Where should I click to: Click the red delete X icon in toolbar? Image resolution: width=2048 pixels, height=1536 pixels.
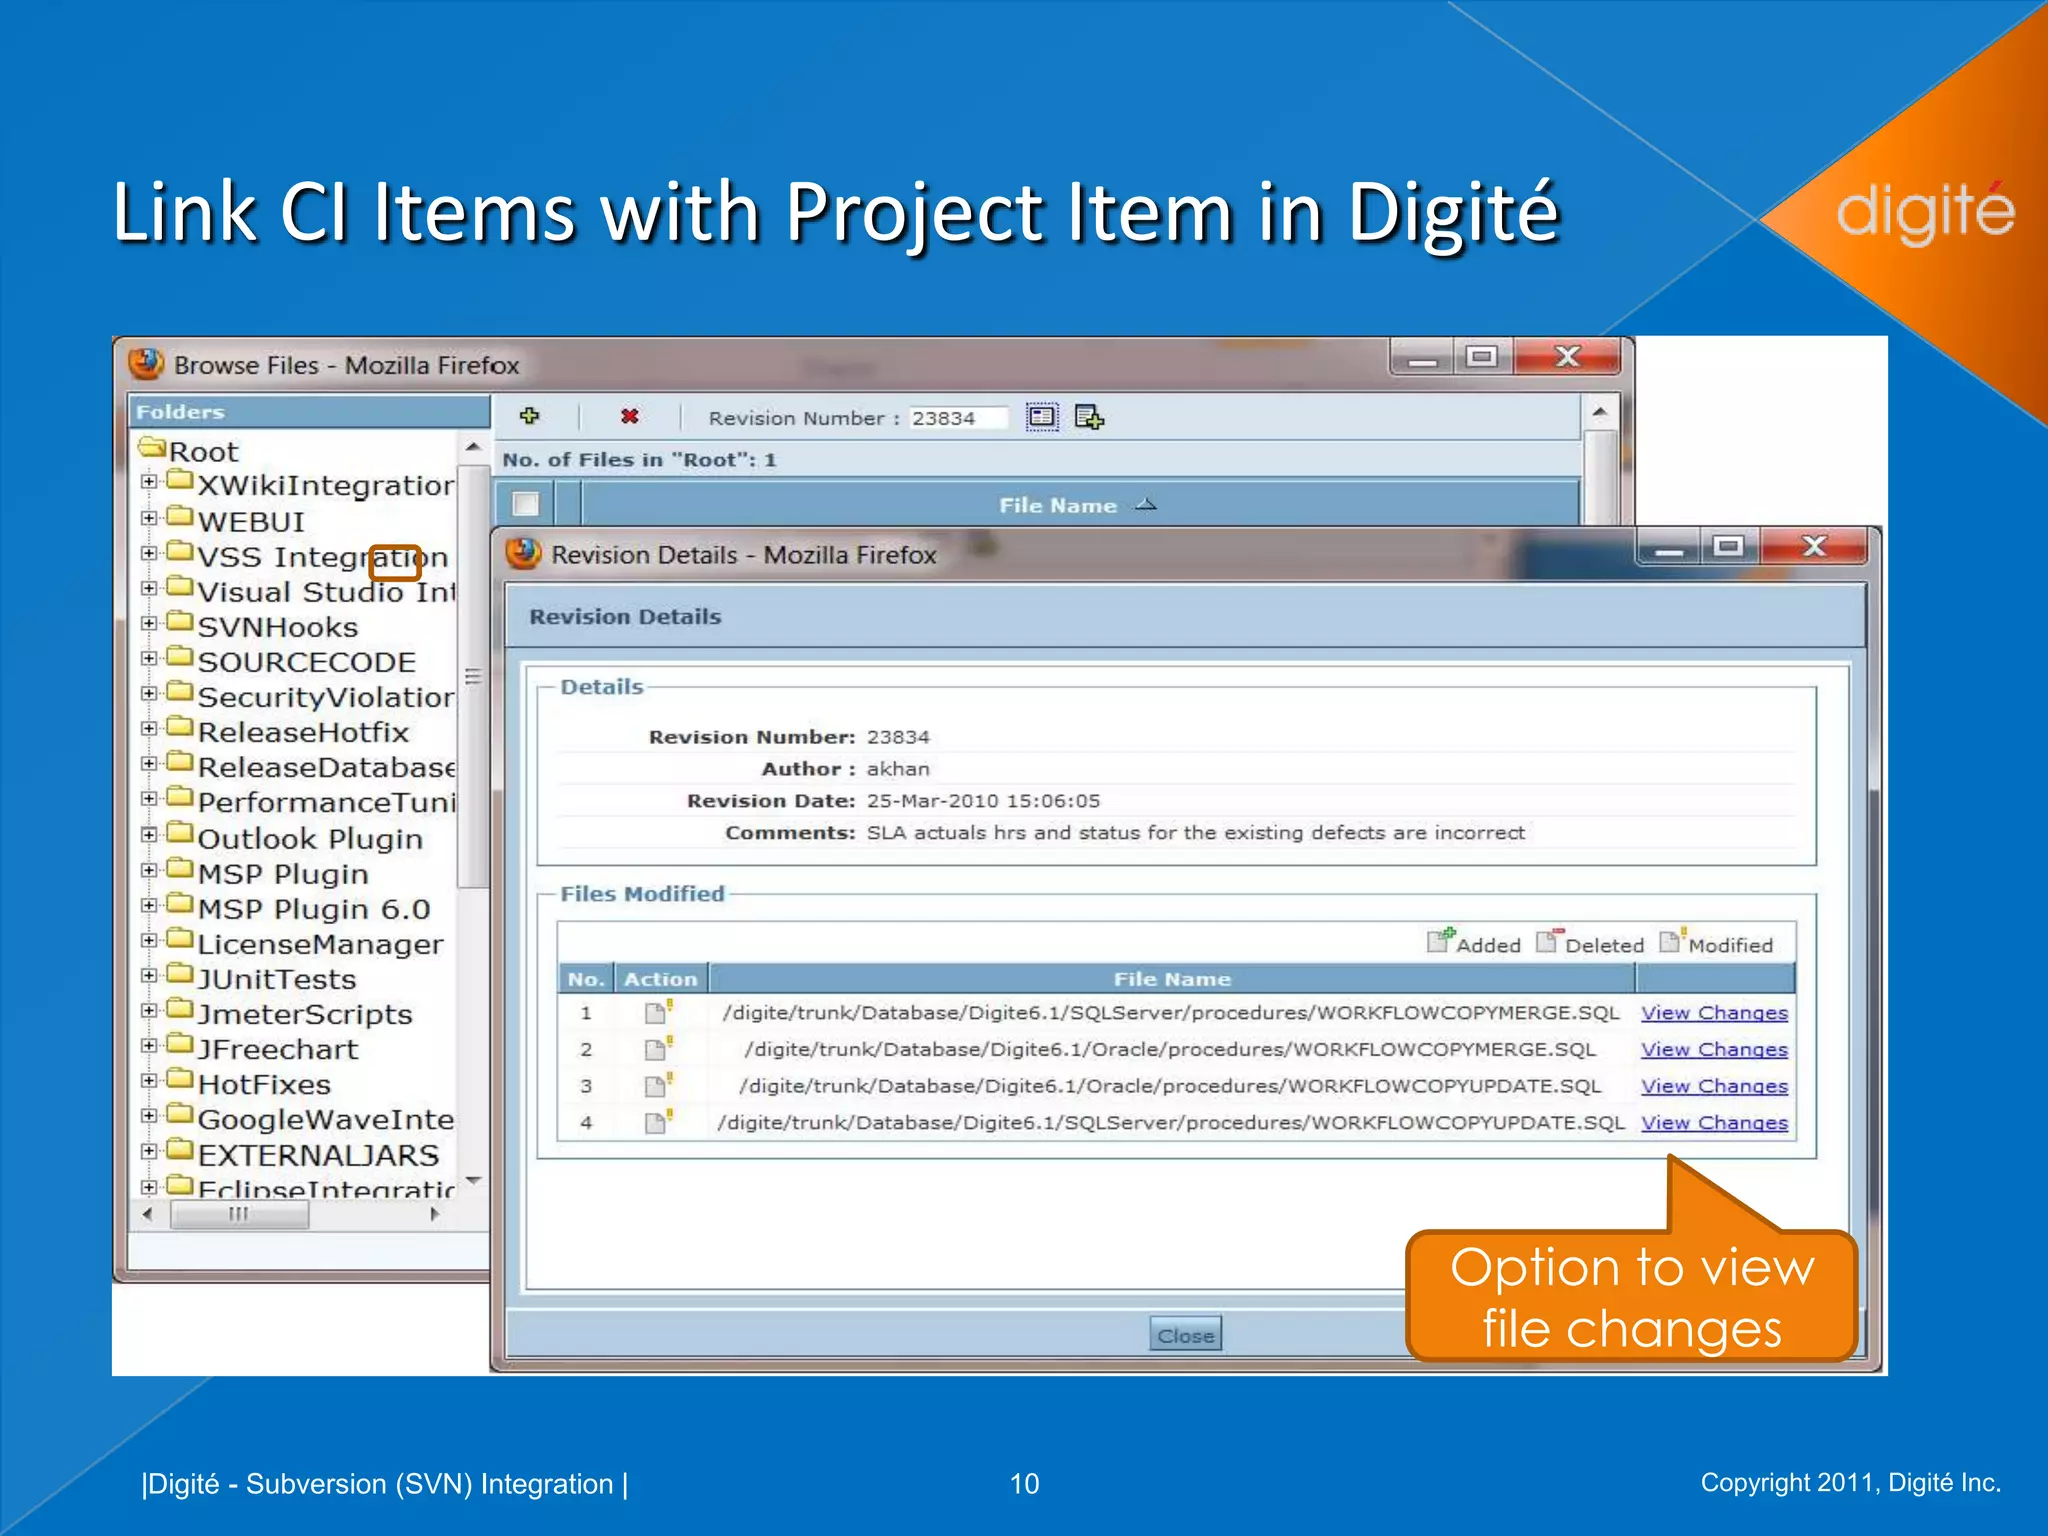click(629, 416)
